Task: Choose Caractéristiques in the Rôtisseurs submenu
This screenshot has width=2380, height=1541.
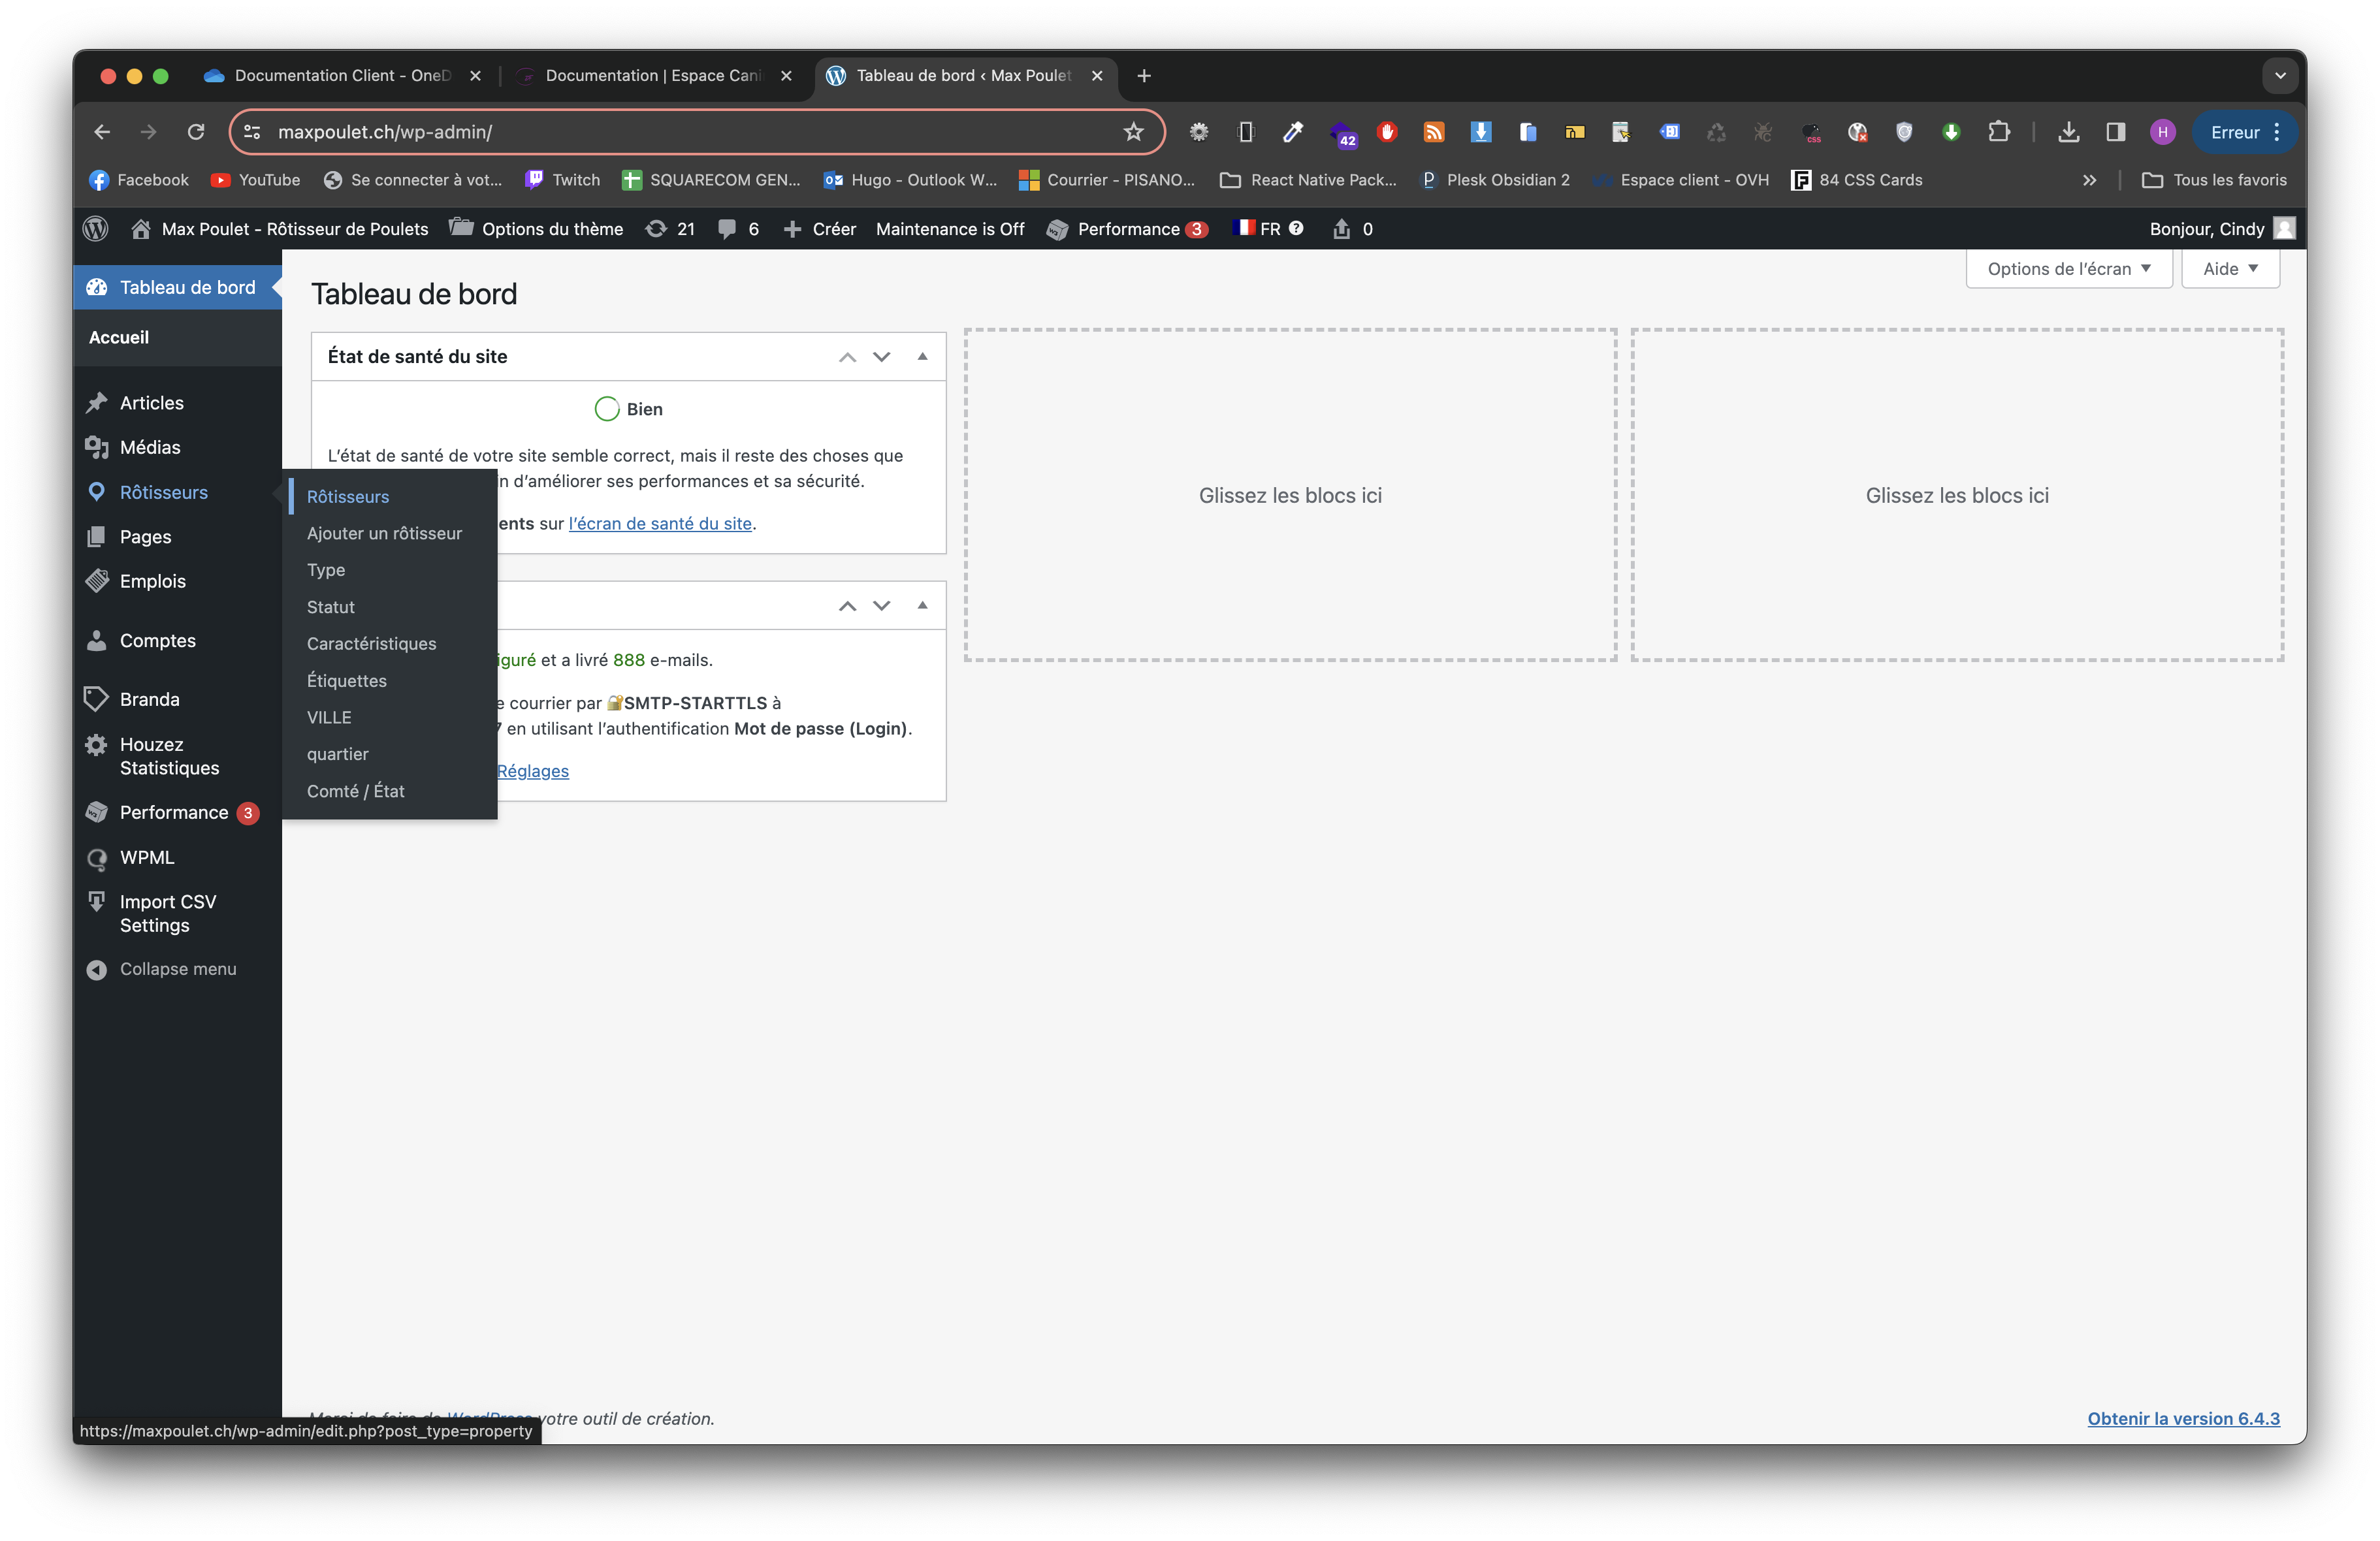Action: click(x=371, y=644)
